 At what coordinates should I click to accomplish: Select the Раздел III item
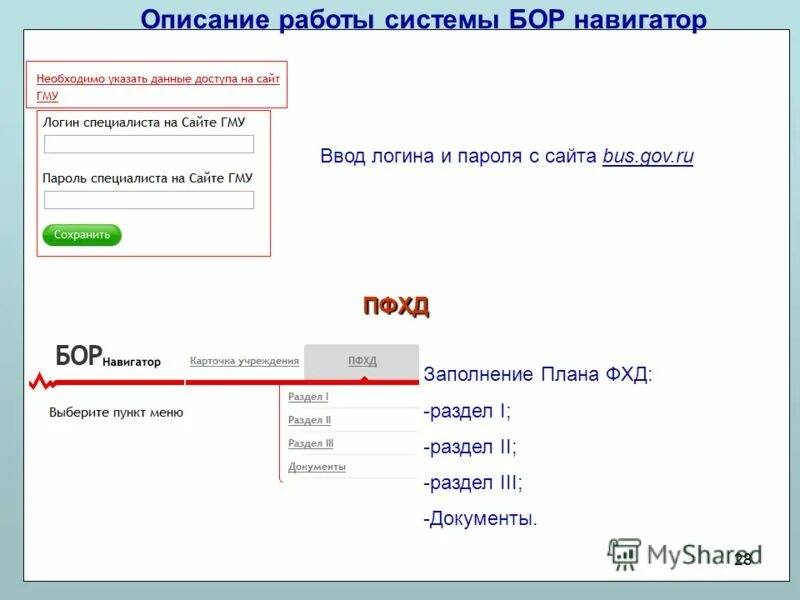pos(313,443)
